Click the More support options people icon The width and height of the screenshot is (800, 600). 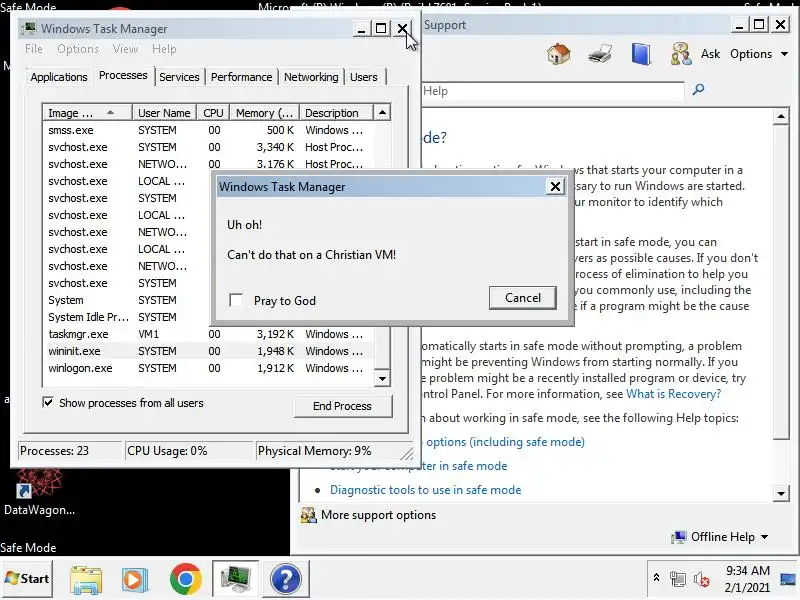click(x=308, y=515)
